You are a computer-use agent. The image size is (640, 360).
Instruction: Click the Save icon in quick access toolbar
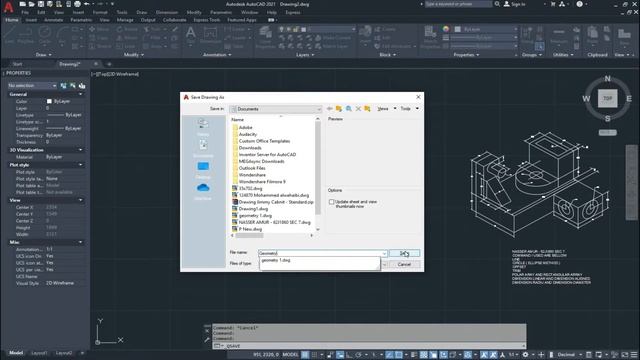click(x=41, y=4)
